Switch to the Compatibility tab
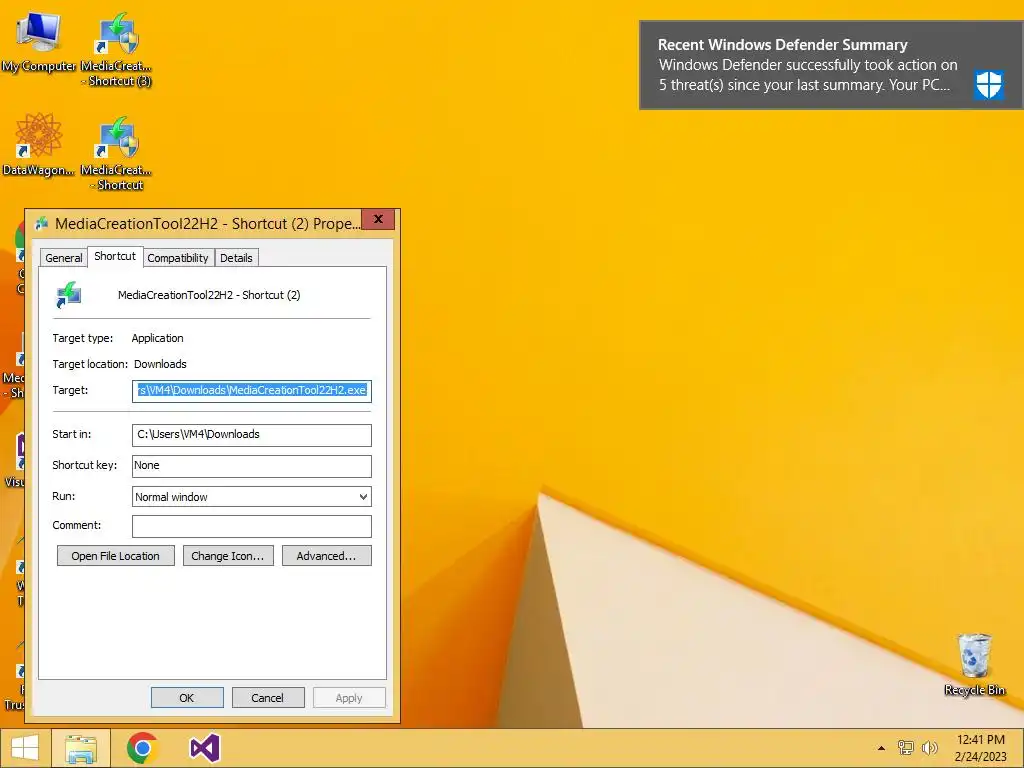Image resolution: width=1024 pixels, height=768 pixels. tap(178, 258)
